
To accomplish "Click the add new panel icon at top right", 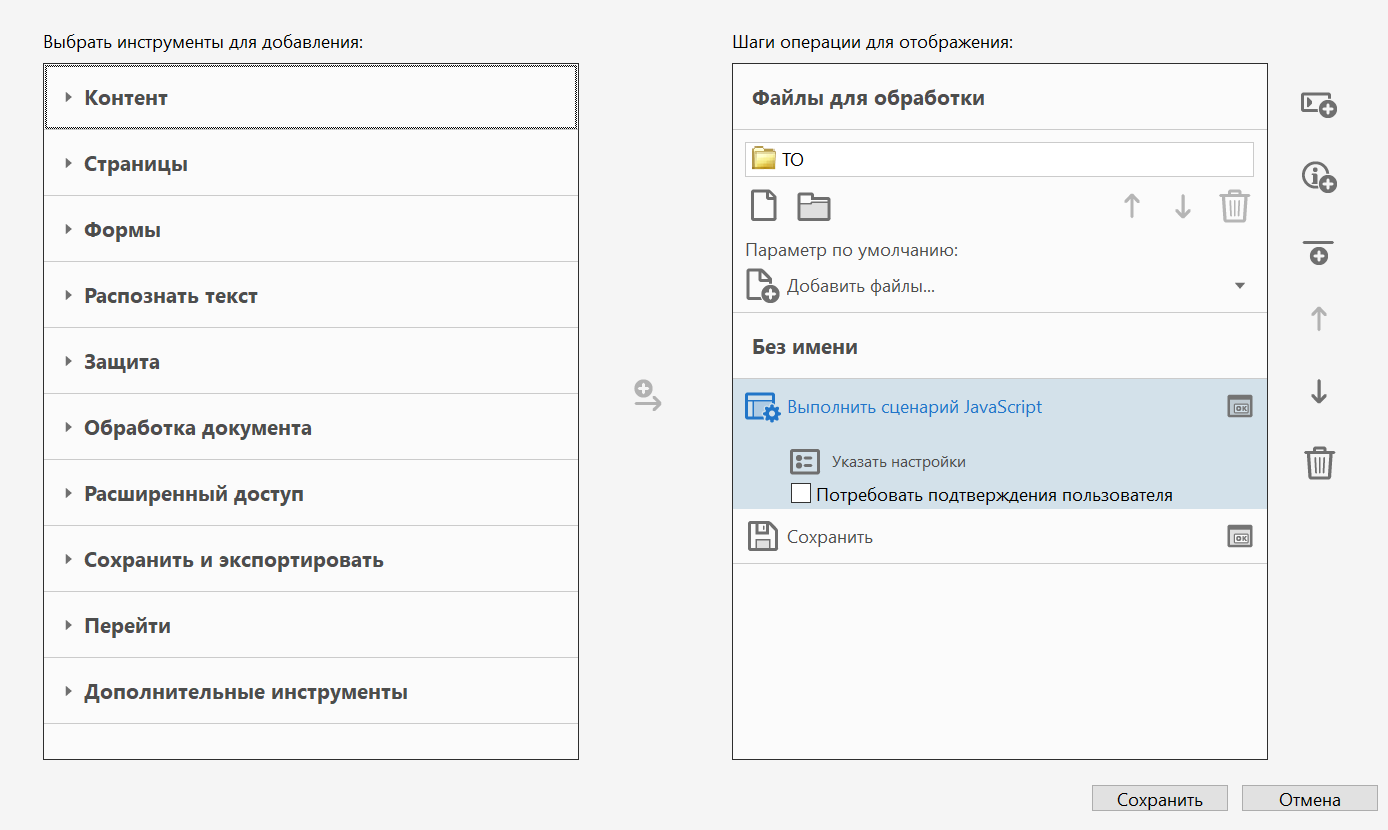I will pyautogui.click(x=1318, y=104).
